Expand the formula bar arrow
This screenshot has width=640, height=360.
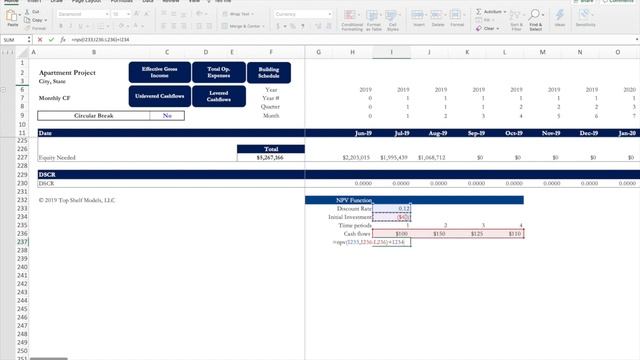[637, 40]
